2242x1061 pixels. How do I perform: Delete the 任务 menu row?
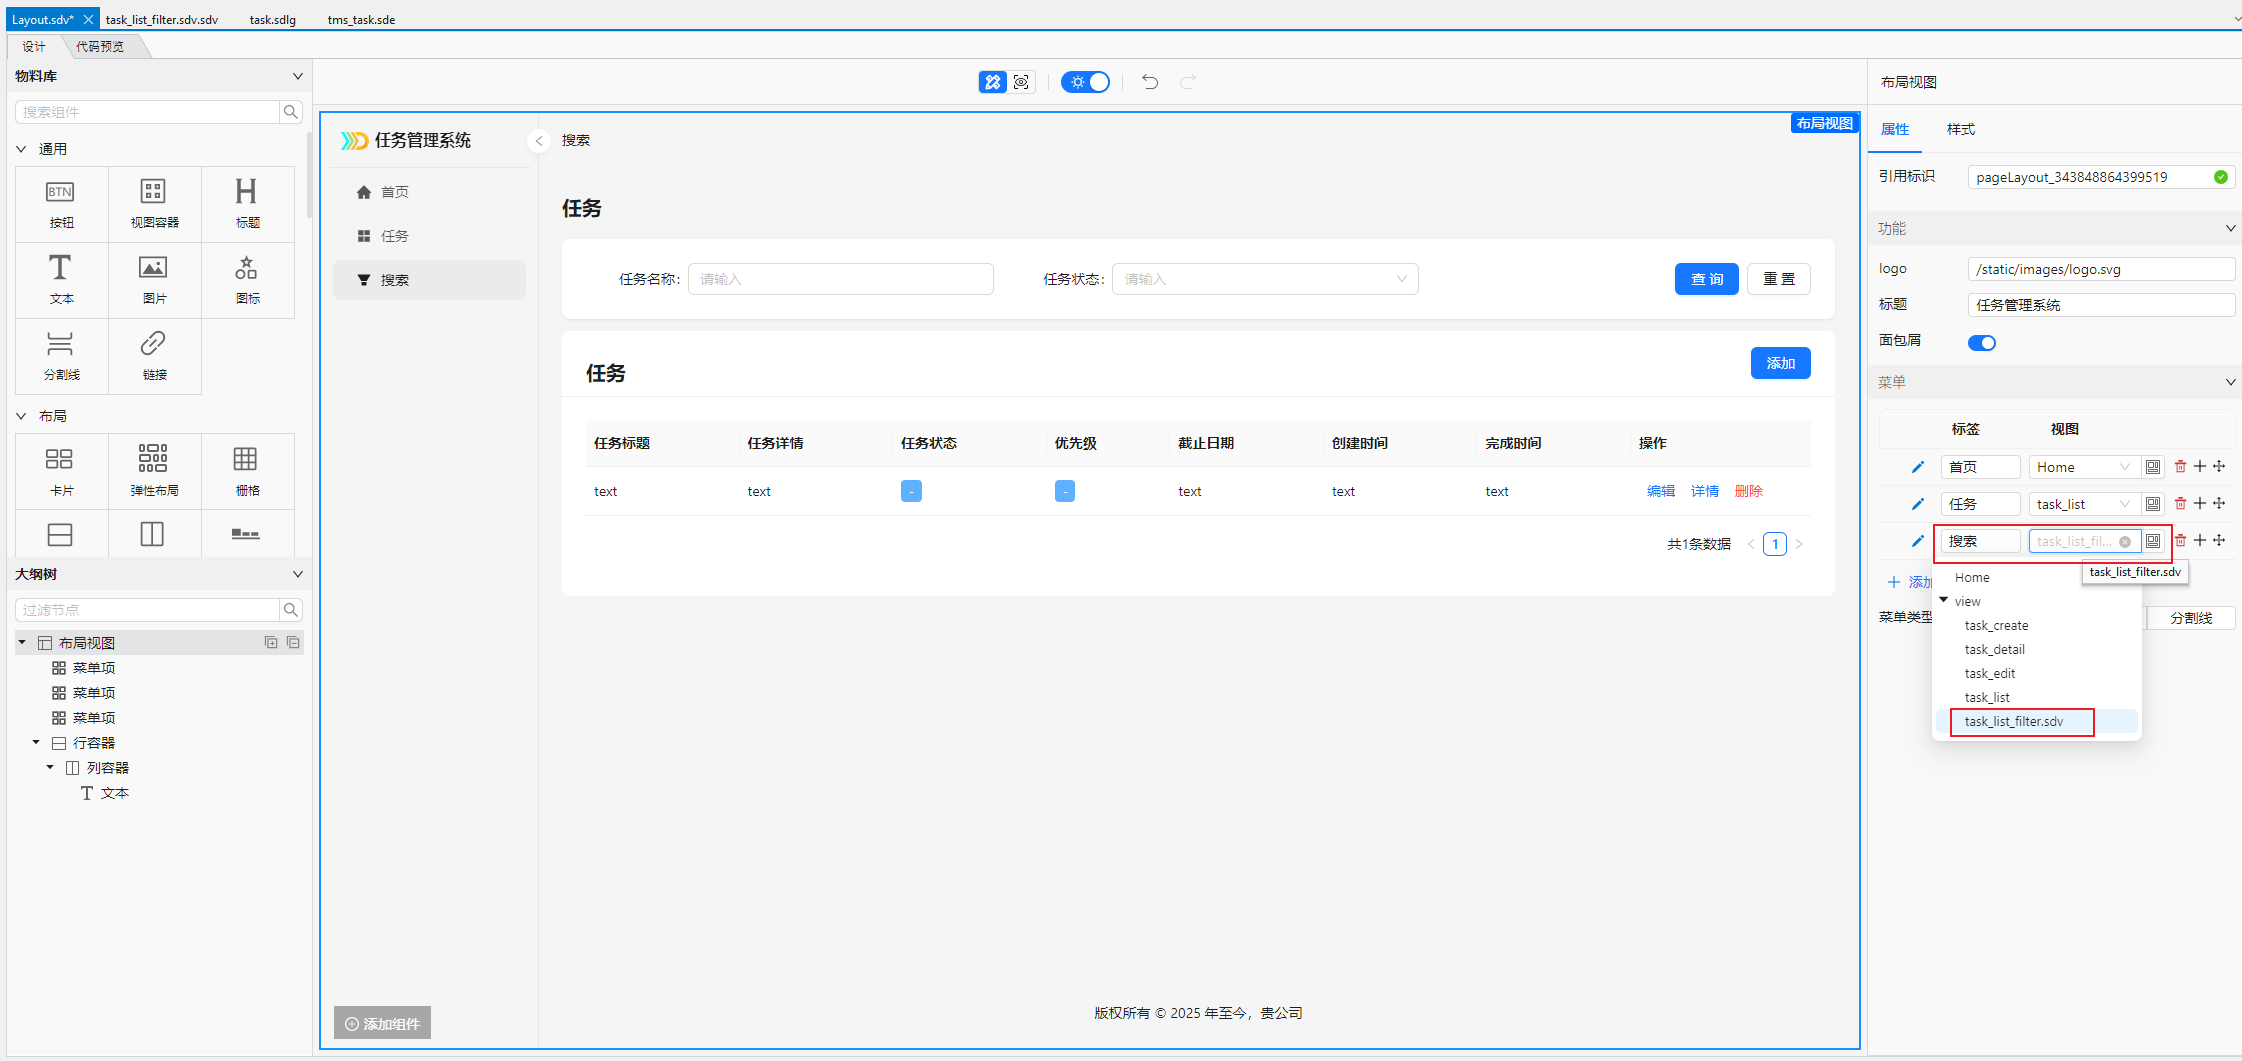[2180, 504]
